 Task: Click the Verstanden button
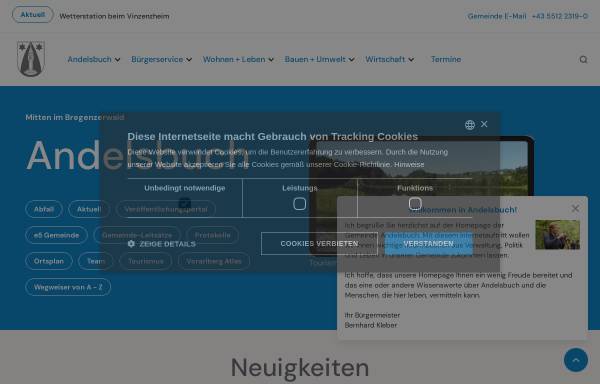[x=428, y=244]
